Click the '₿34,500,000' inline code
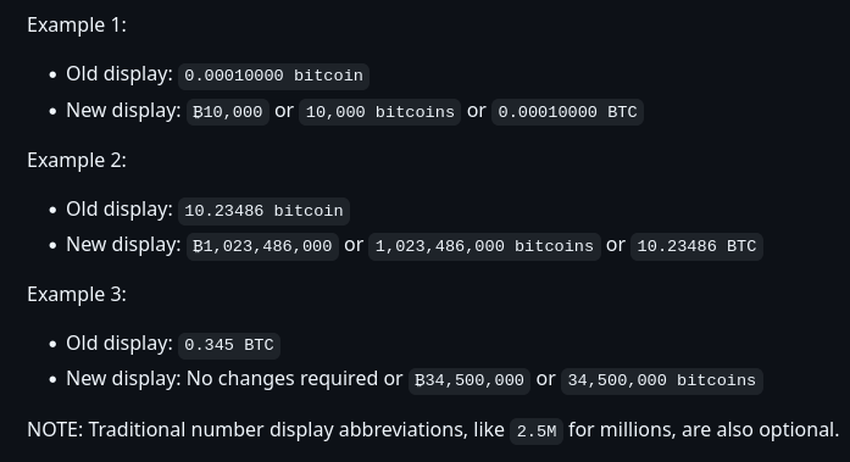 click(x=469, y=381)
